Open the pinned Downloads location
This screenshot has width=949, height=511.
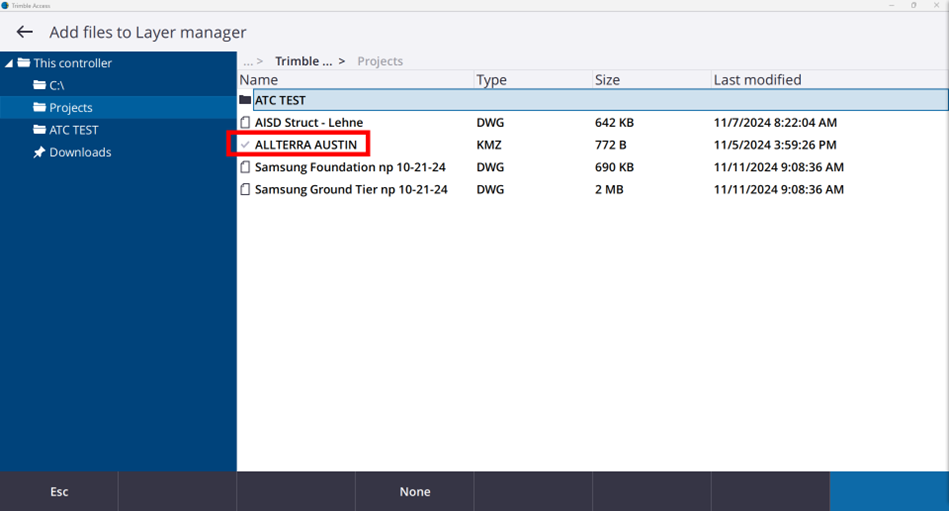[x=80, y=153]
